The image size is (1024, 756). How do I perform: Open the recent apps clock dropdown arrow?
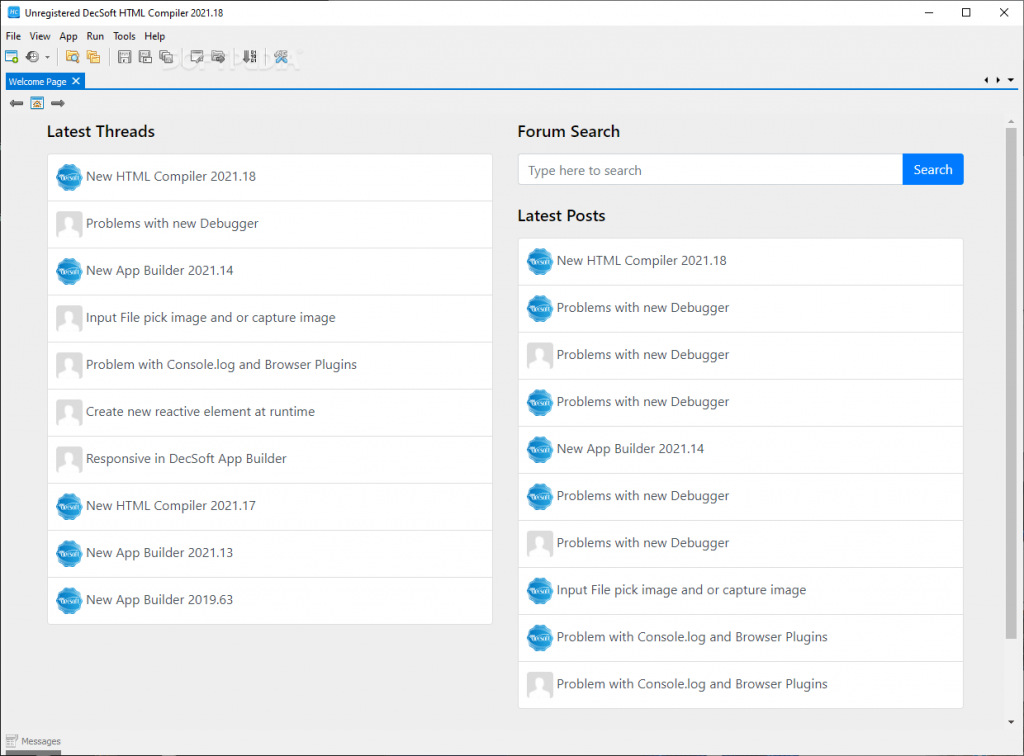click(x=47, y=58)
